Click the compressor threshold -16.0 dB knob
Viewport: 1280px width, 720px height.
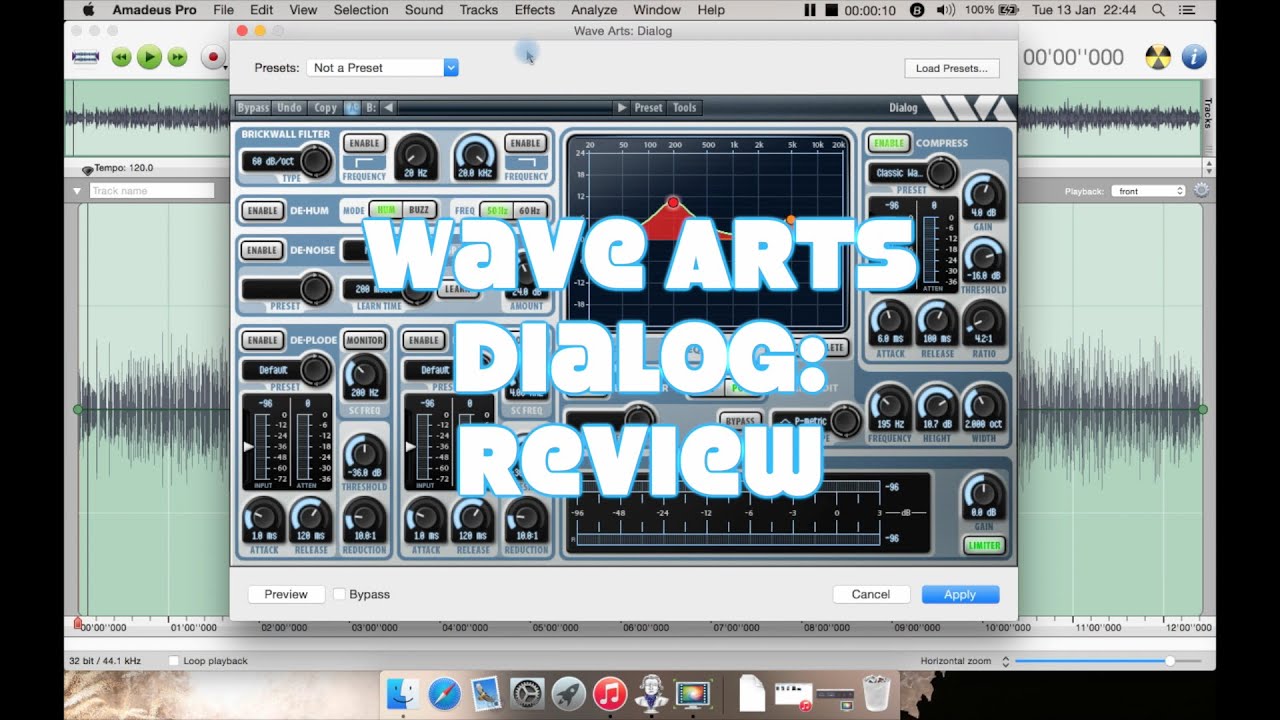pos(983,260)
